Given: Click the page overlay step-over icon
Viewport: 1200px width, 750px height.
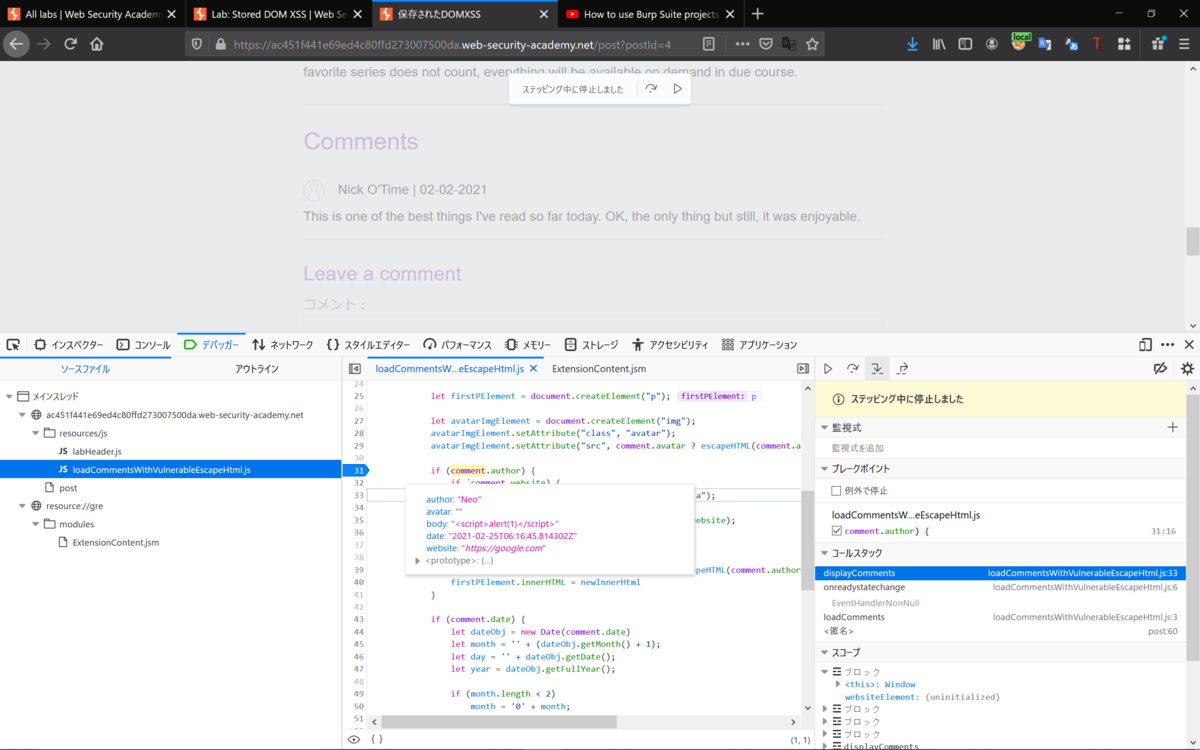Looking at the screenshot, I should pyautogui.click(x=651, y=89).
